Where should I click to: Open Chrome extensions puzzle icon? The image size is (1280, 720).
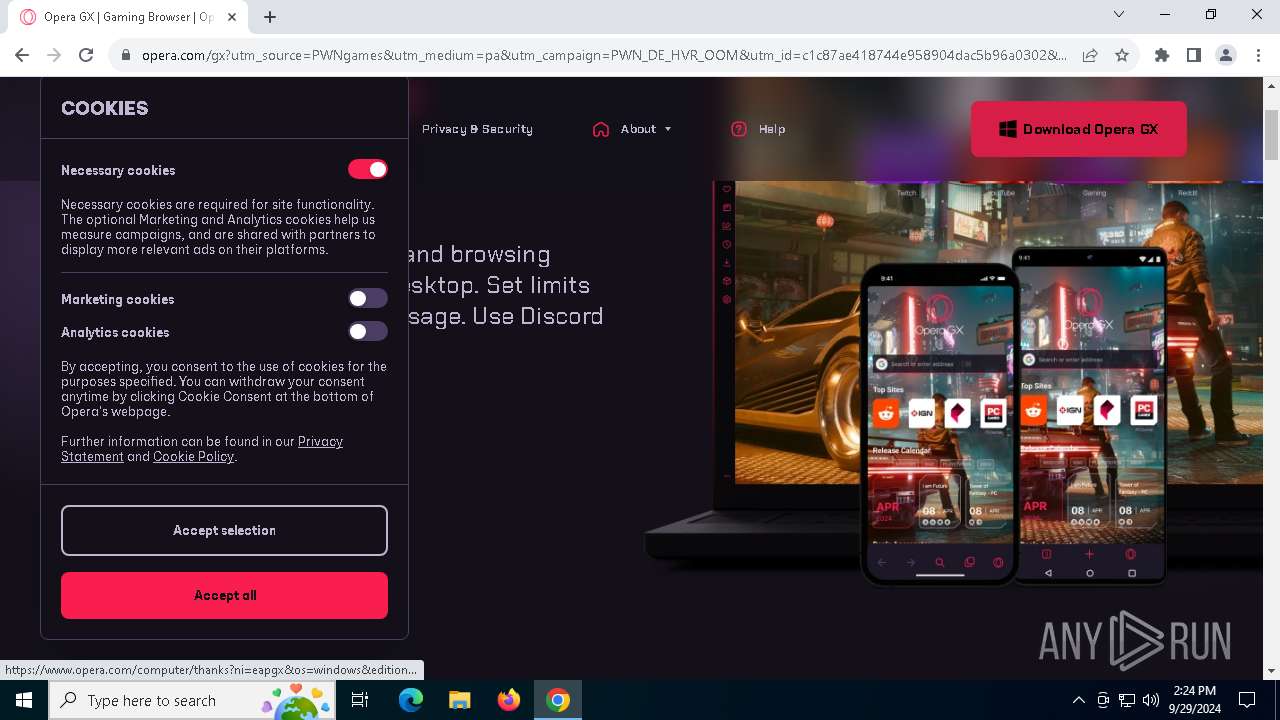1162,56
